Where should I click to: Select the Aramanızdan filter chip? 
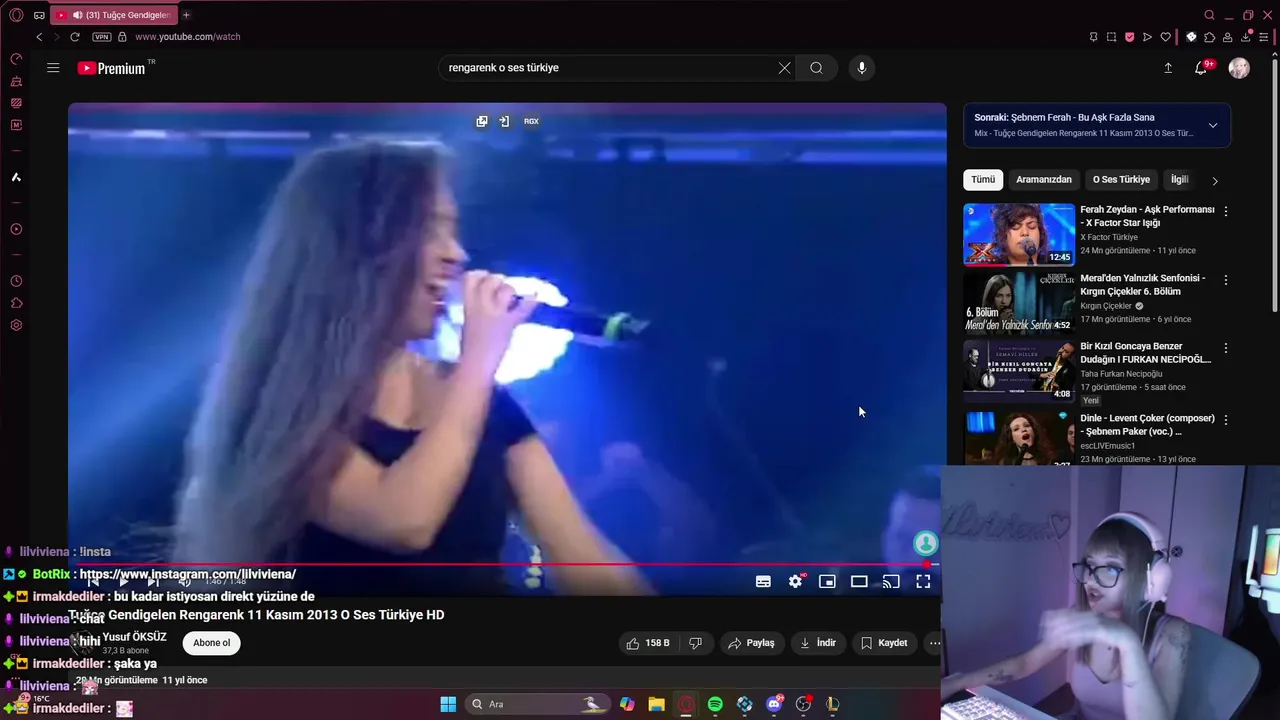coord(1044,180)
